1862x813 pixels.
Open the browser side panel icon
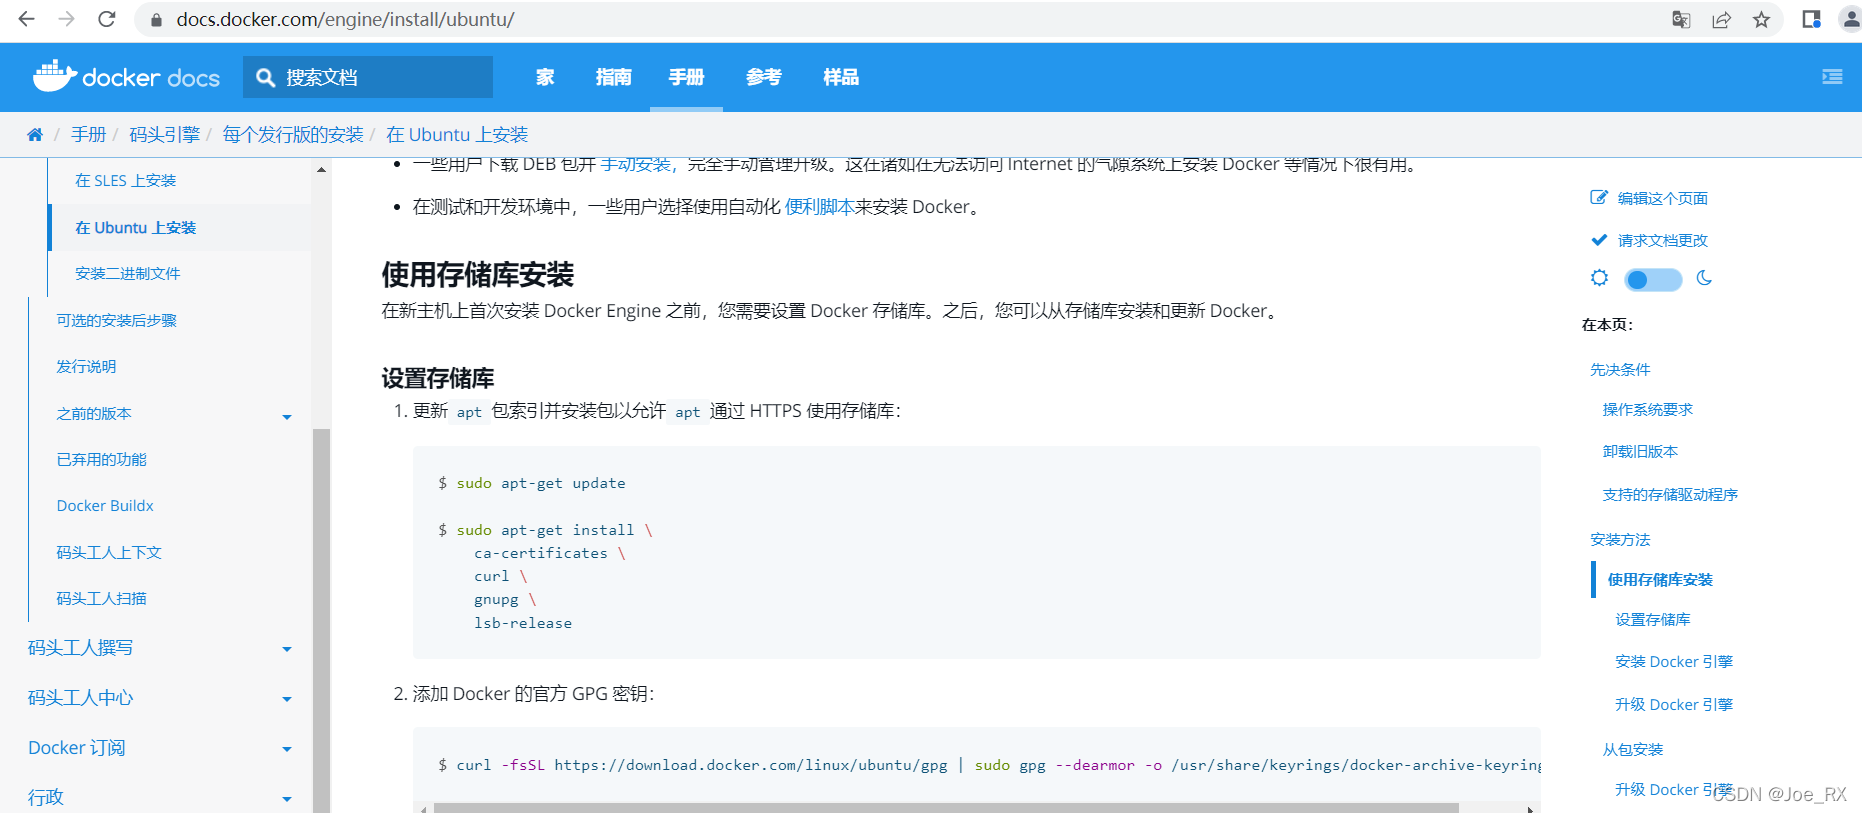click(x=1811, y=20)
